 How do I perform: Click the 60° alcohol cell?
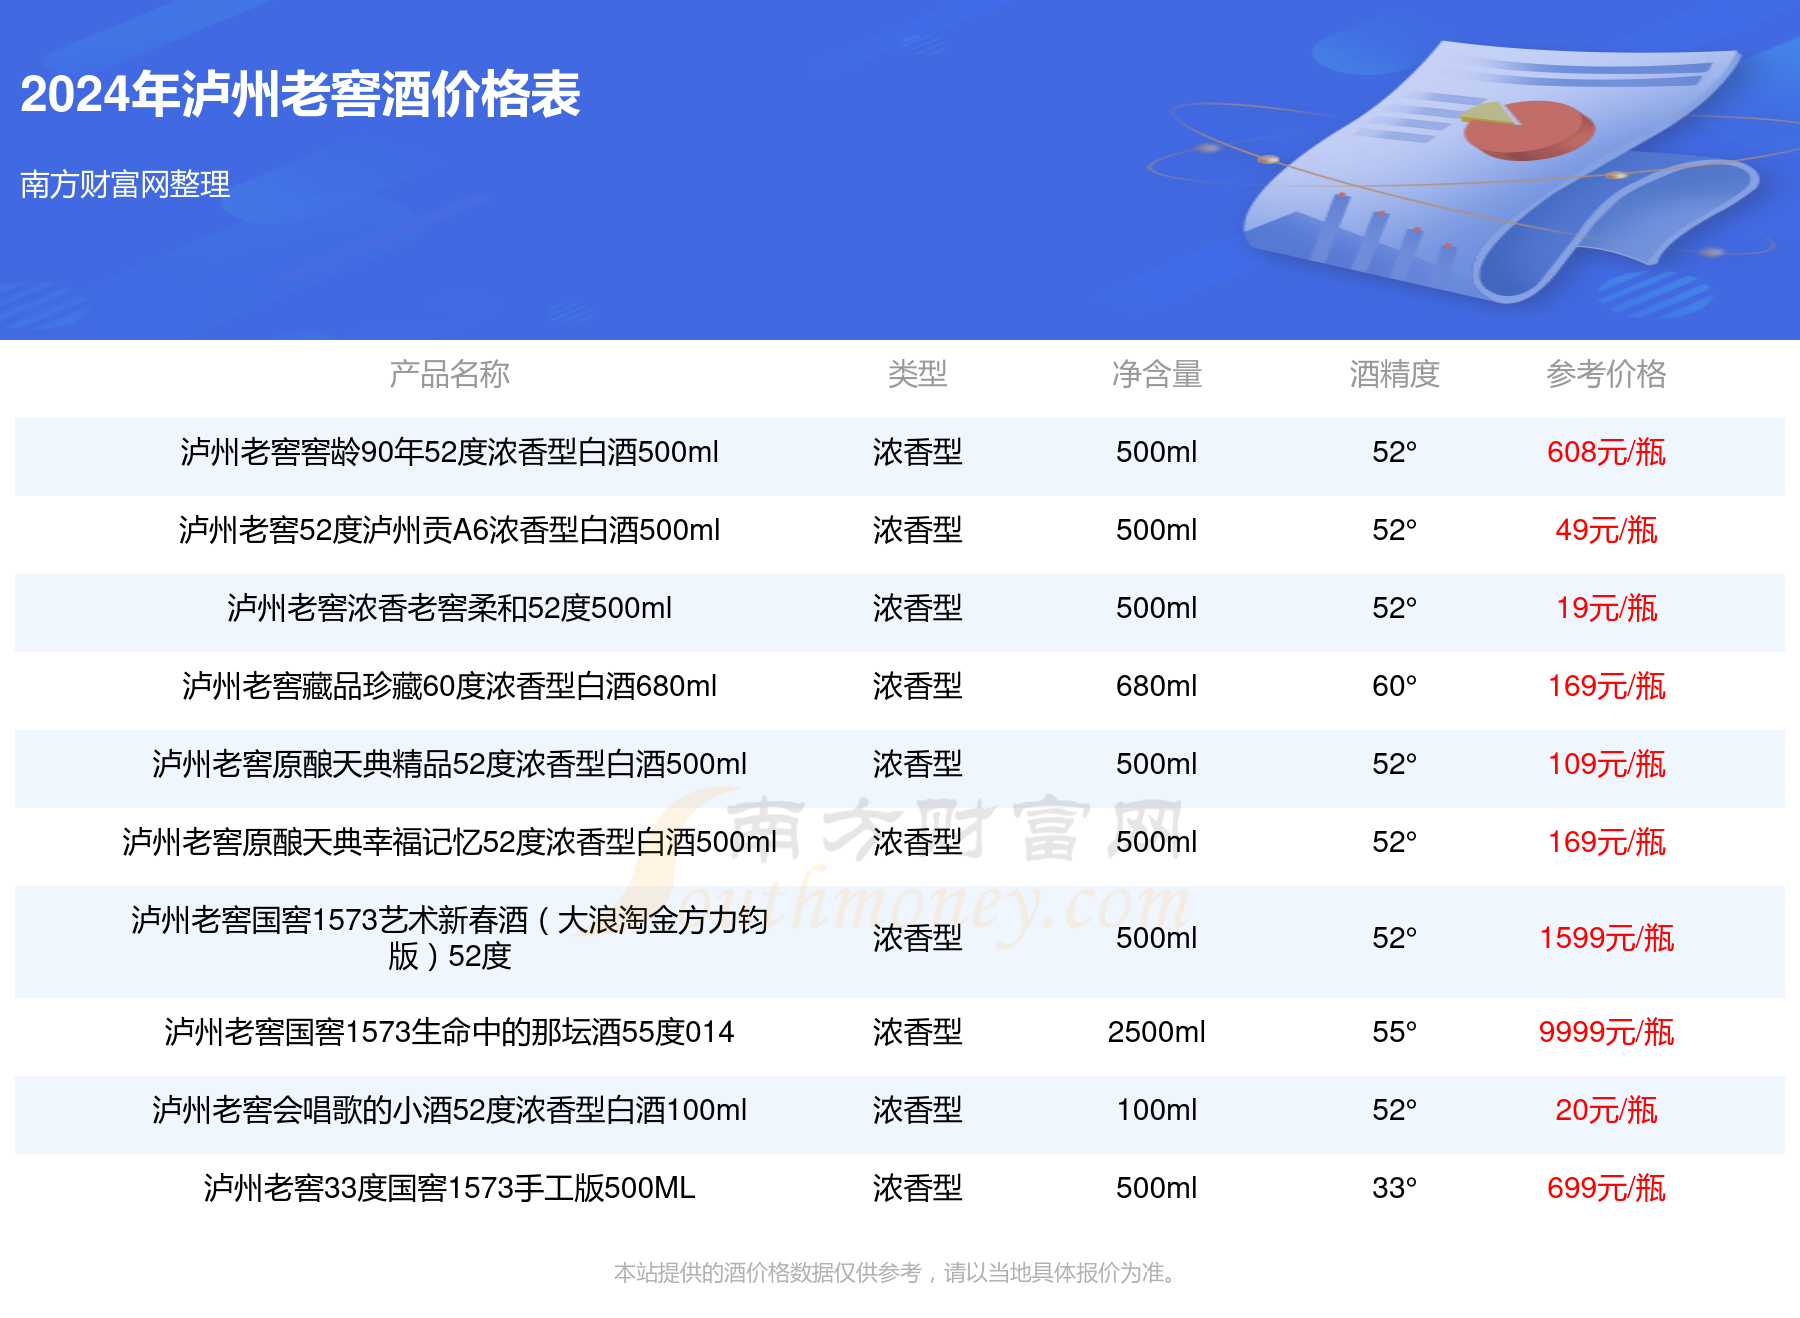pyautogui.click(x=1394, y=686)
